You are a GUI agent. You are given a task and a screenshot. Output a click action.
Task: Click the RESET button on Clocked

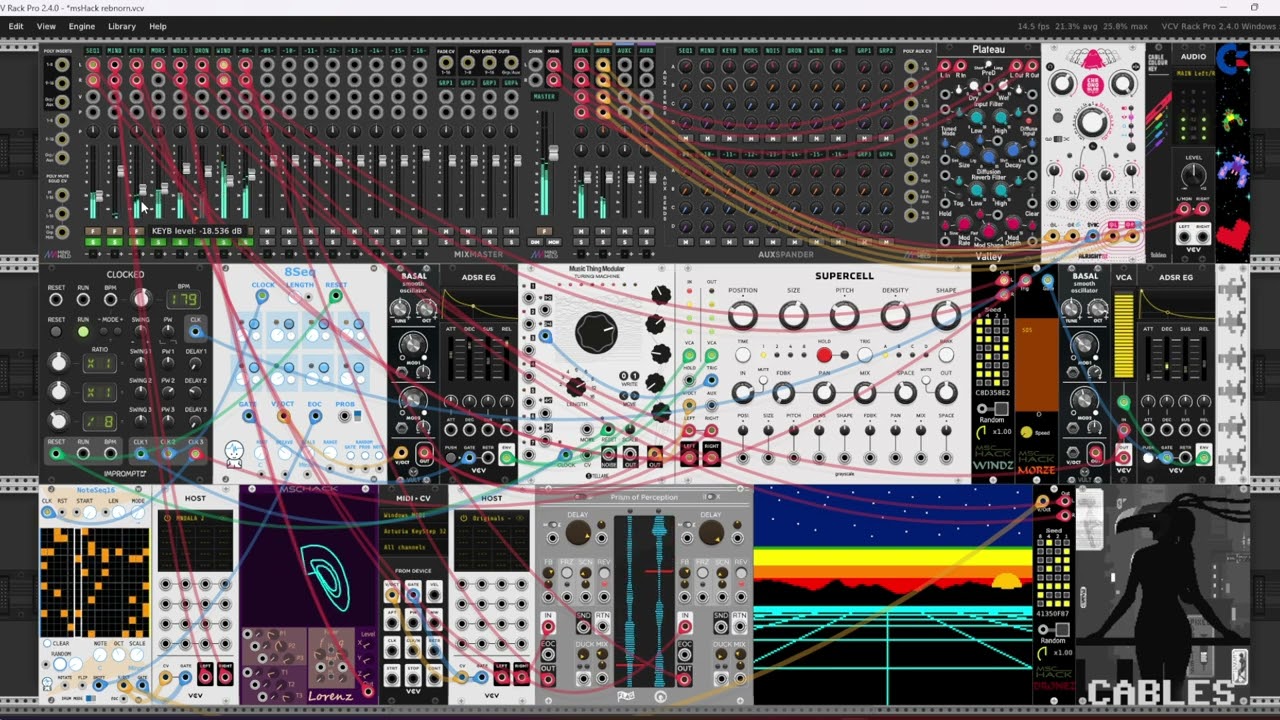pyautogui.click(x=57, y=331)
